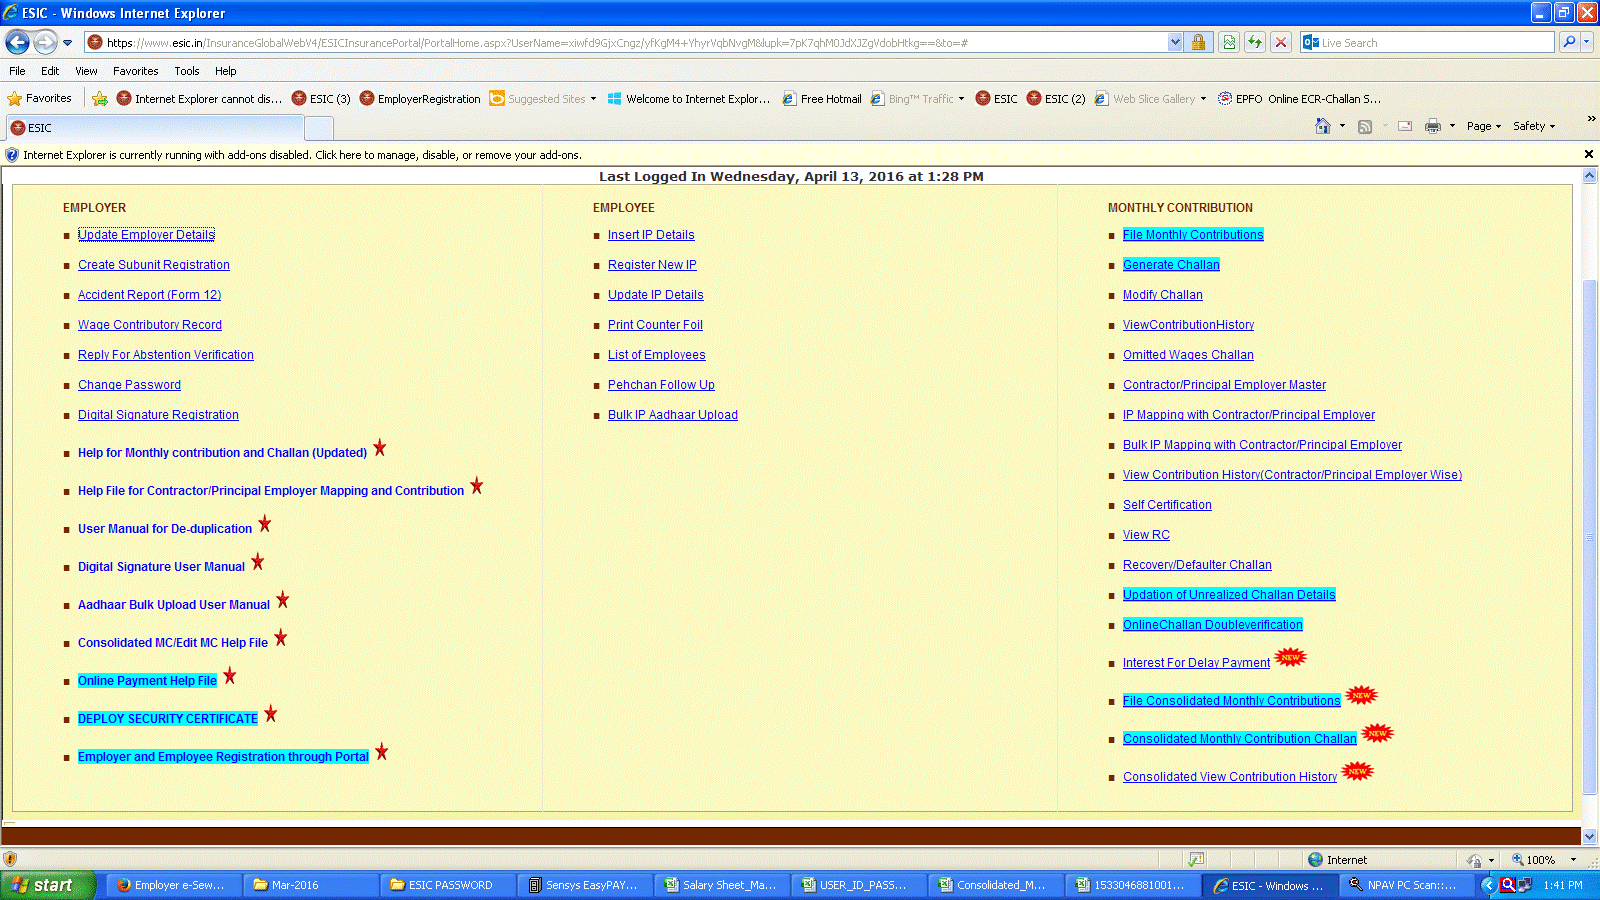Click the page scrollbar up arrow
The image size is (1600, 900).
(1590, 176)
